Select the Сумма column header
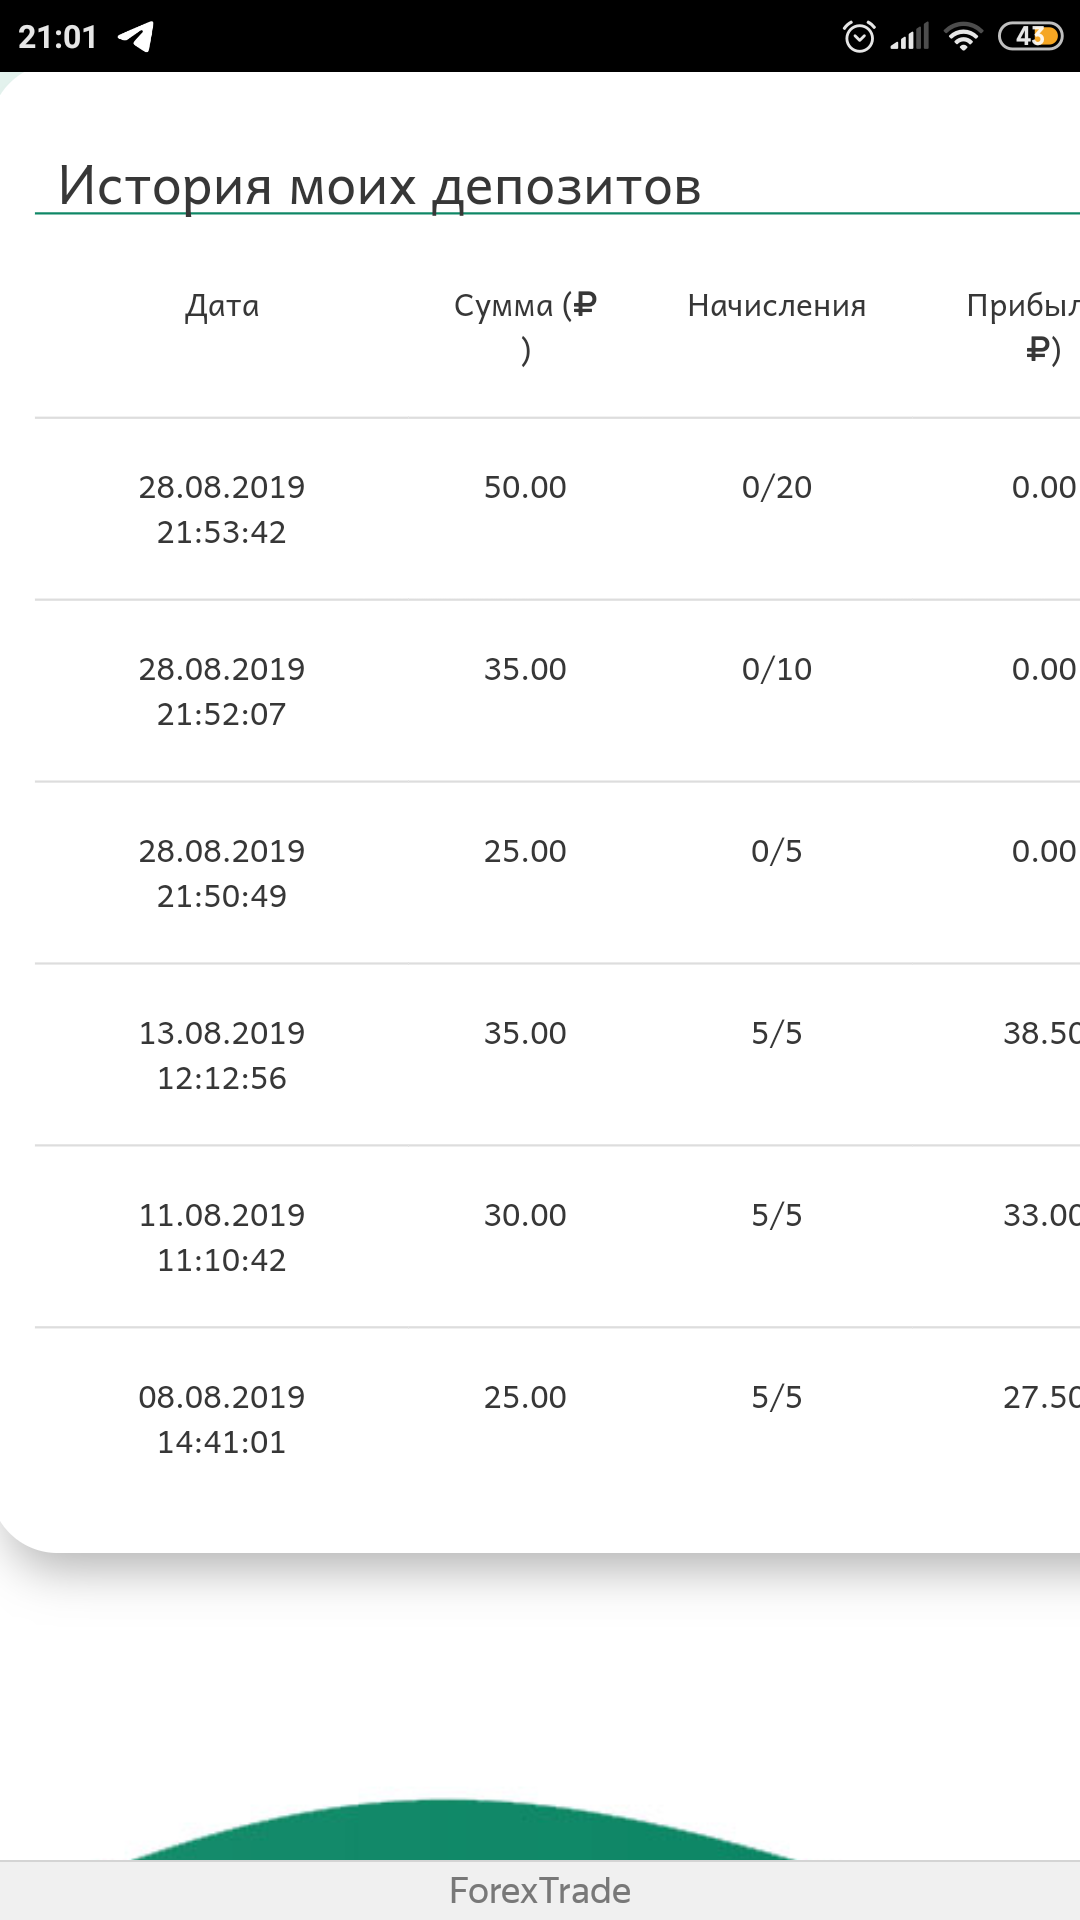1080x1920 pixels. pyautogui.click(x=525, y=327)
